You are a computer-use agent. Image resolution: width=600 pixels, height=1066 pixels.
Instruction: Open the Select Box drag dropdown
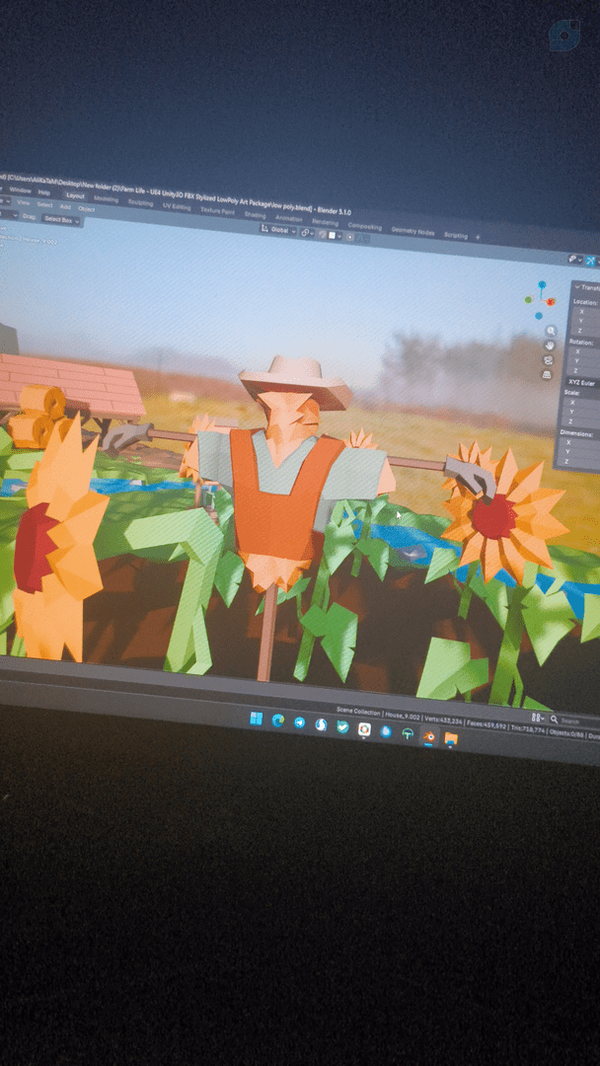coord(61,220)
